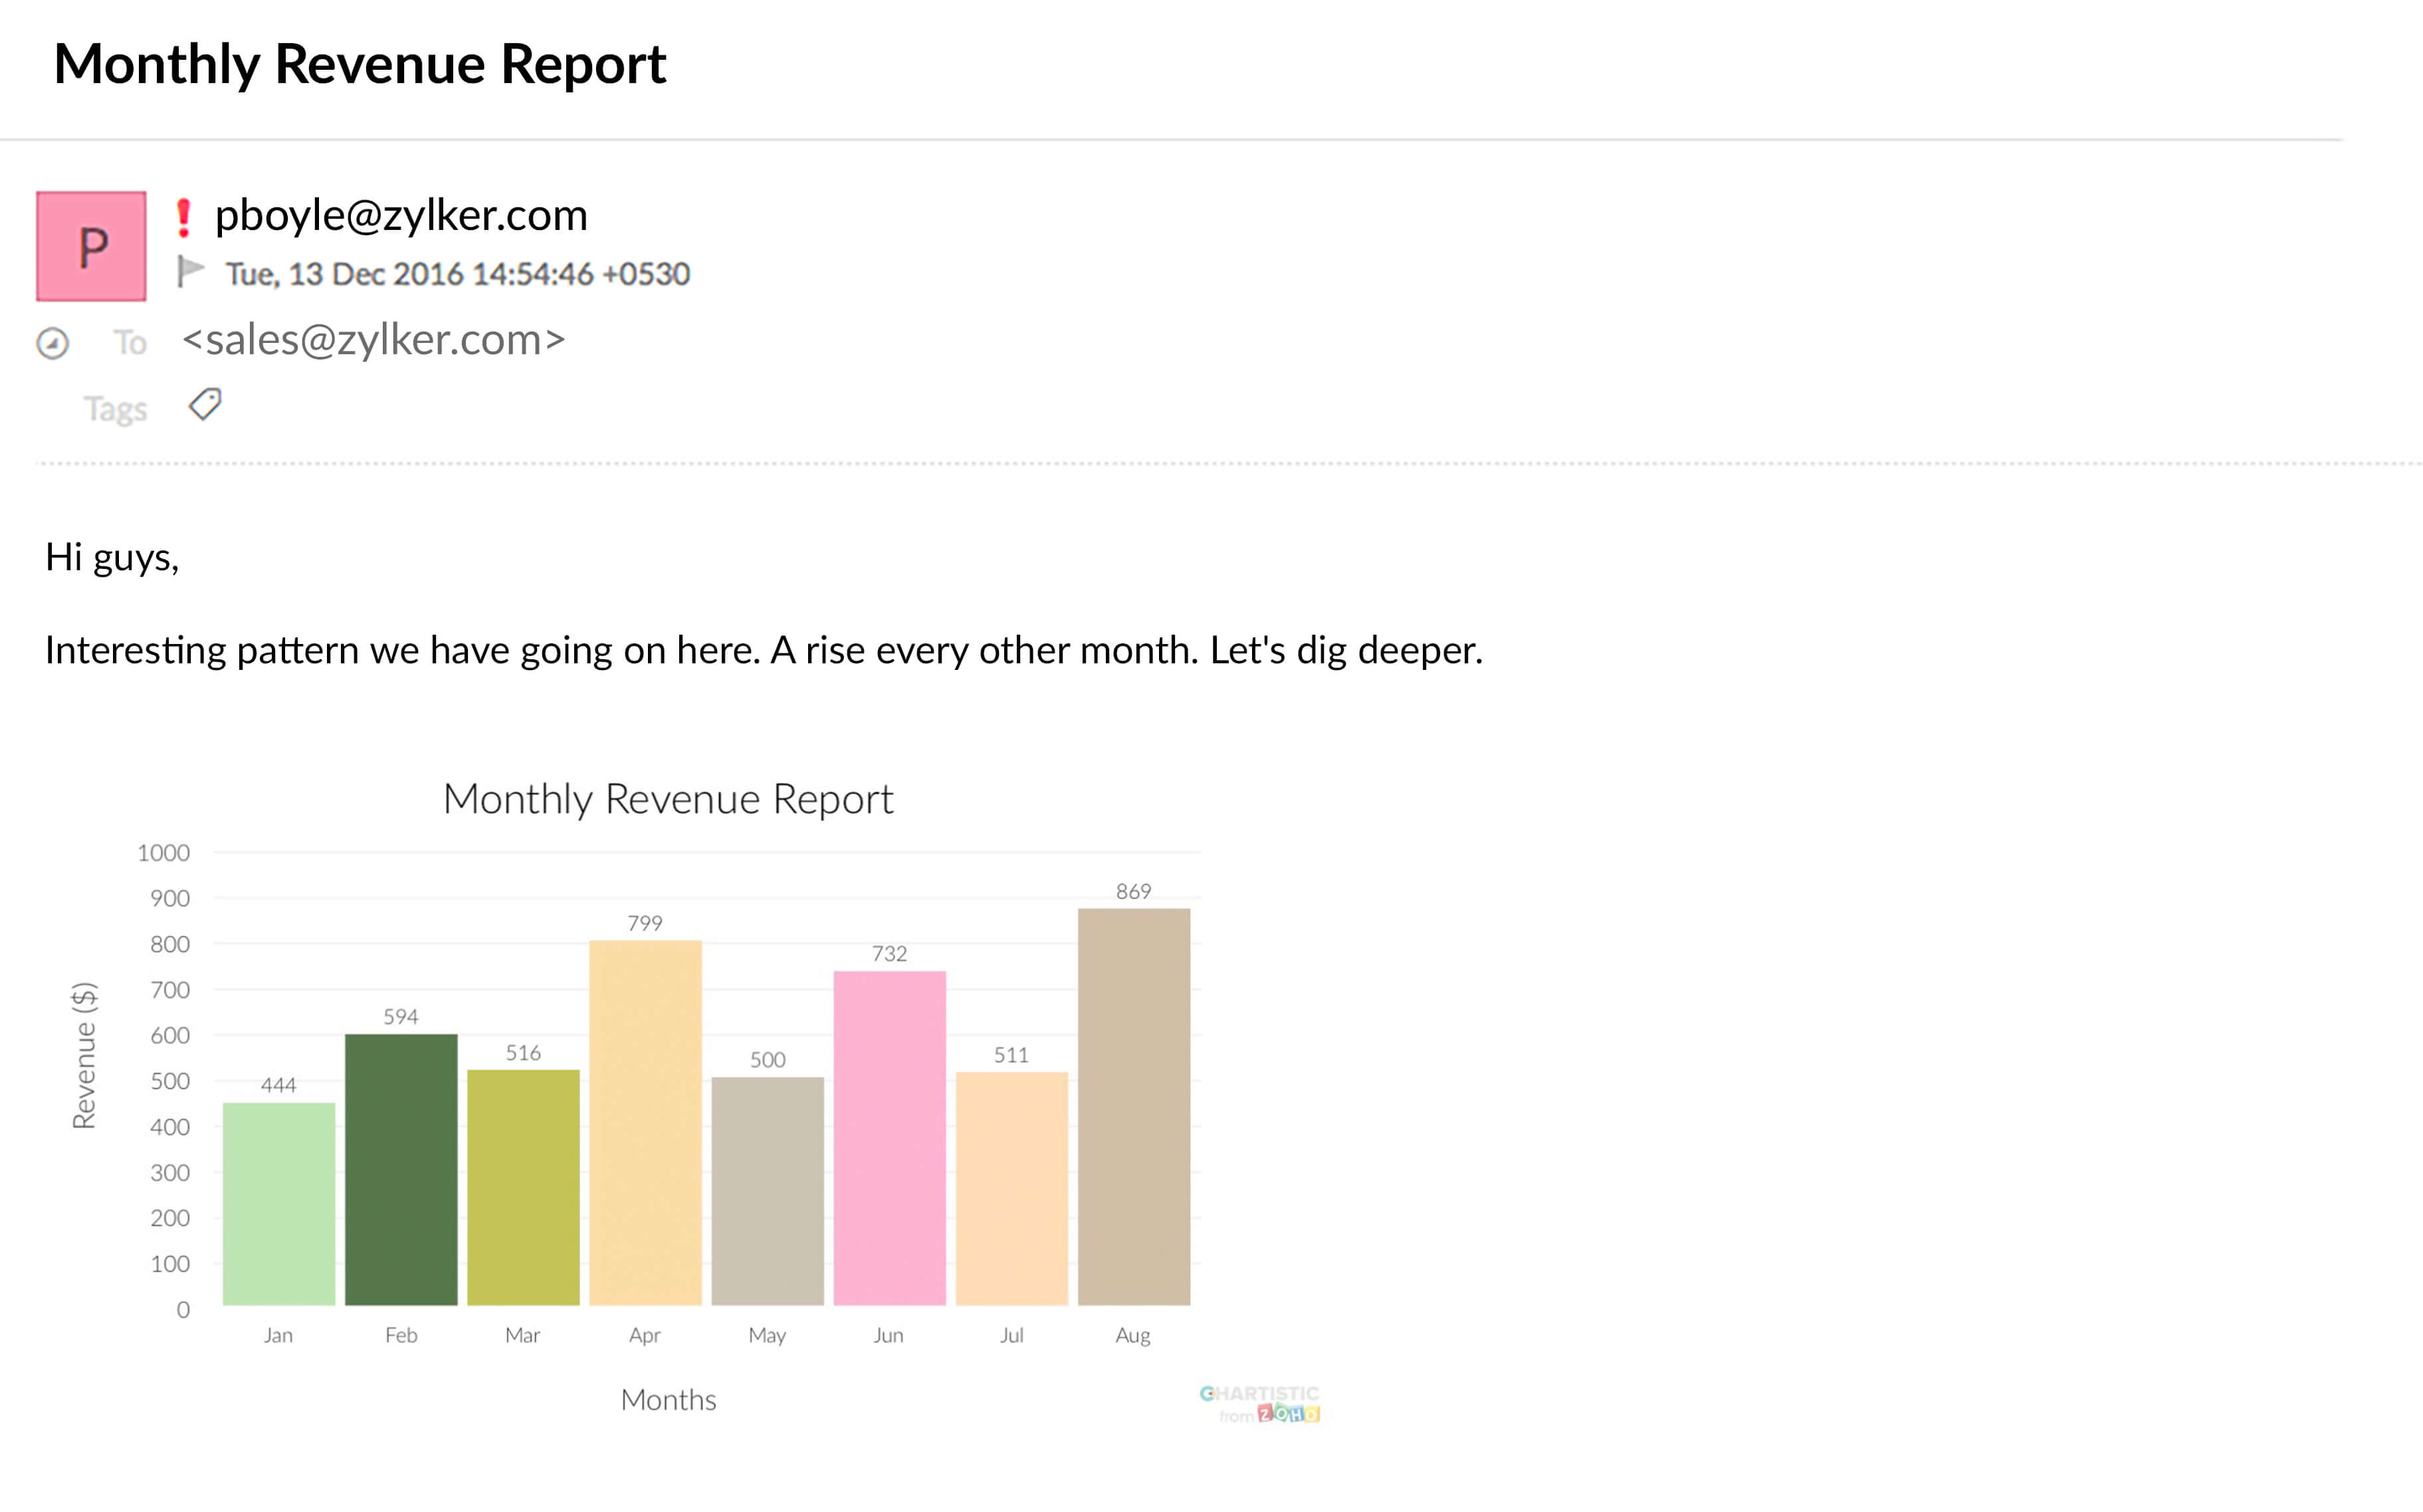This screenshot has width=2423, height=1512.
Task: Add a tag using the tag icon
Action: (x=205, y=404)
